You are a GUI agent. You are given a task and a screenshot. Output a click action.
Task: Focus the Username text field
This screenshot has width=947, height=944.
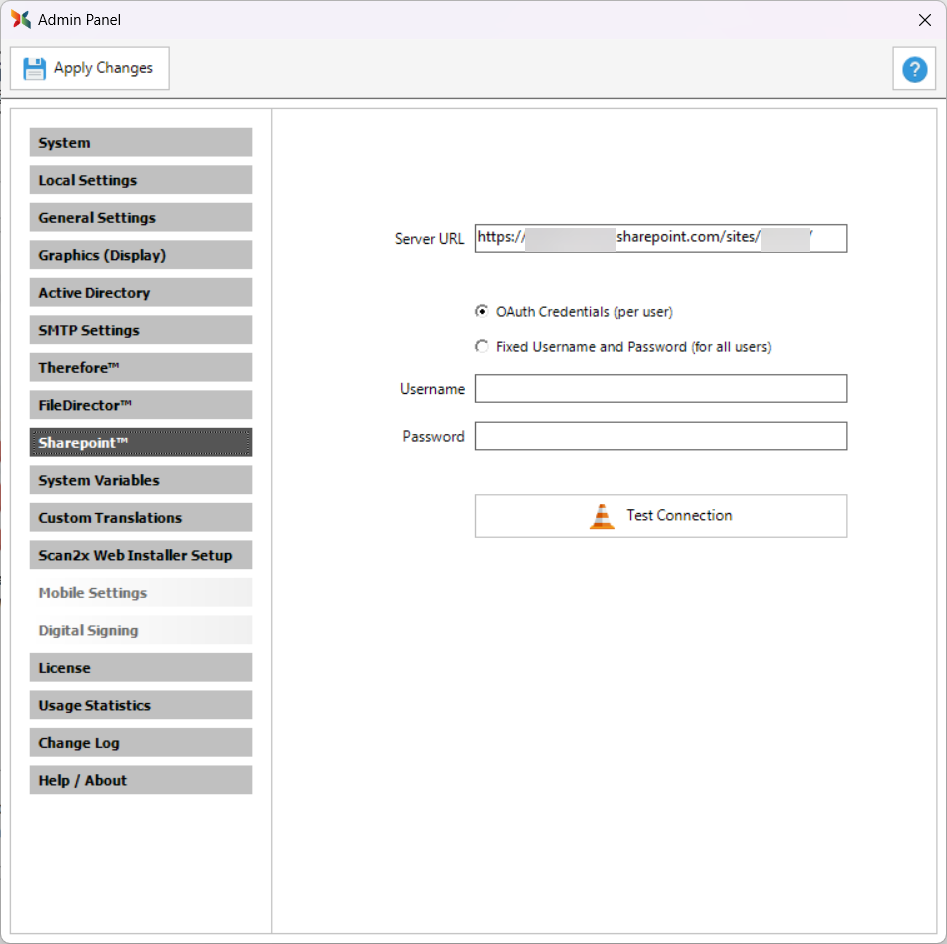pyautogui.click(x=660, y=389)
